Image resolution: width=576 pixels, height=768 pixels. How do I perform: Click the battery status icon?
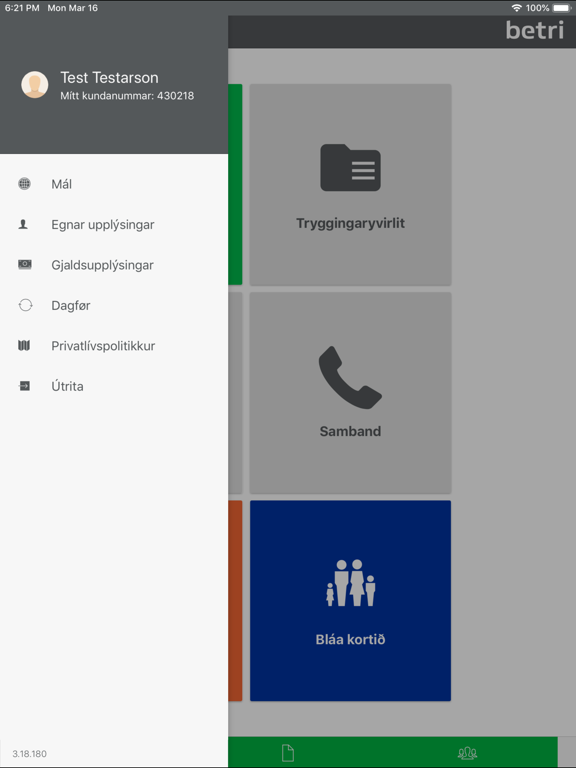(x=562, y=8)
